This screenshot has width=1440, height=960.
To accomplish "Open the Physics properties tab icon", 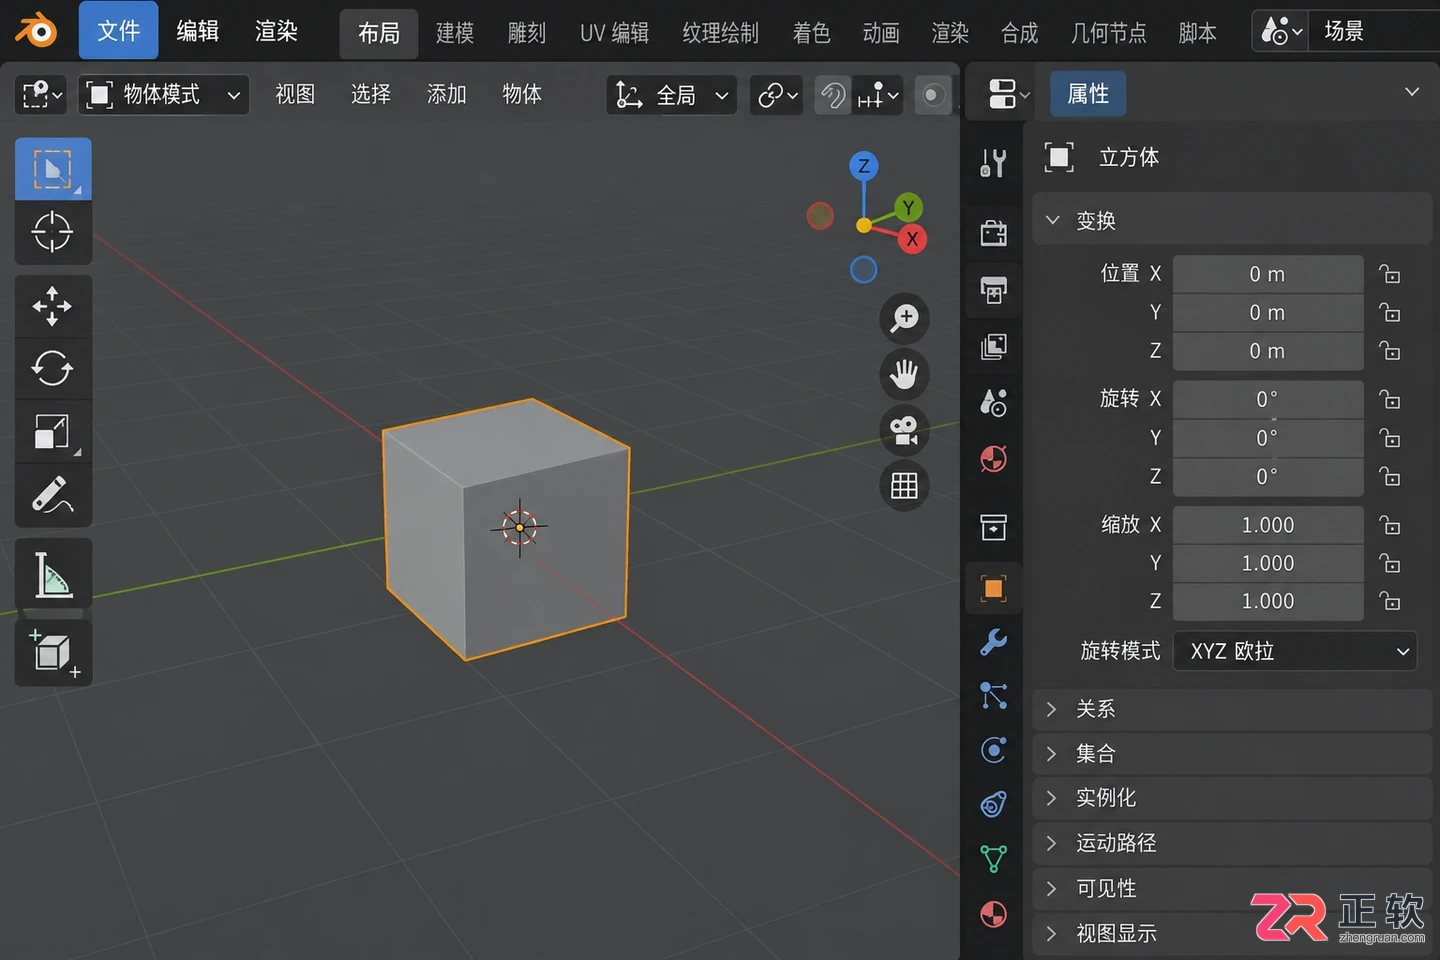I will point(993,750).
